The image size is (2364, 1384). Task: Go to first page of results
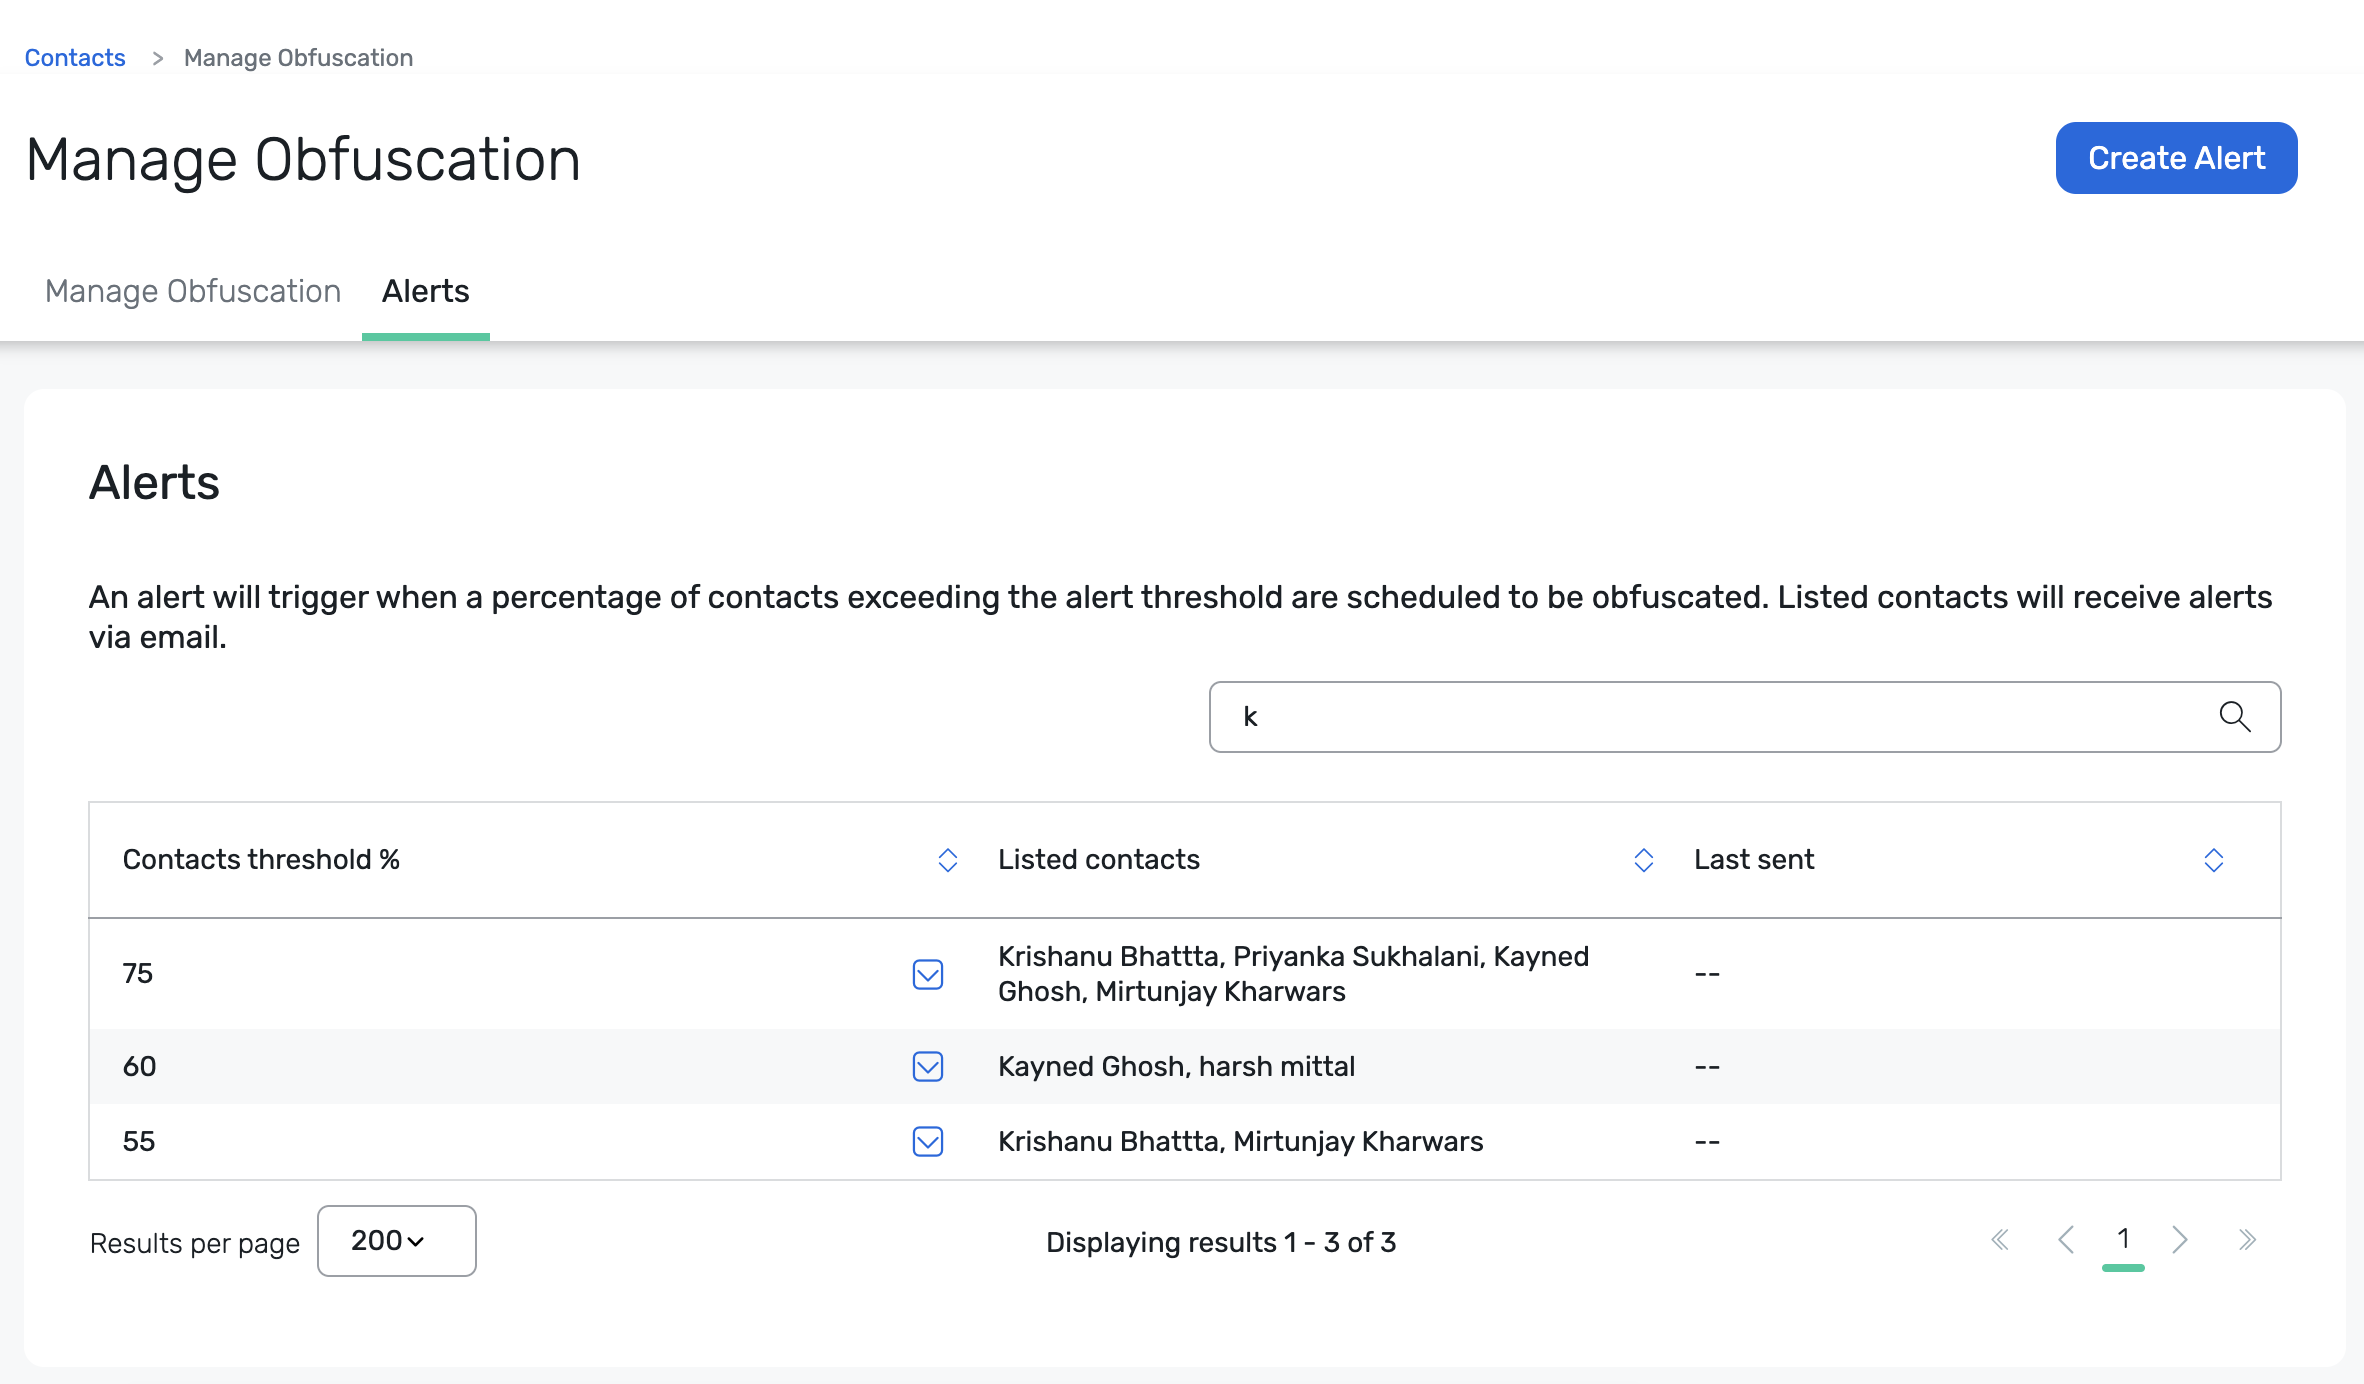[2000, 1240]
